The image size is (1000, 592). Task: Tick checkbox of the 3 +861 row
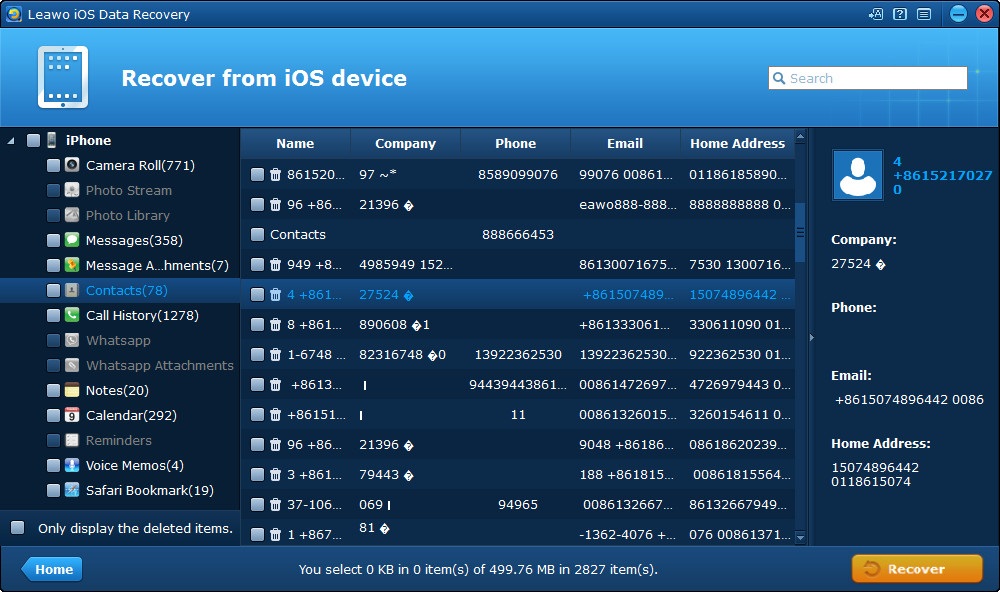click(x=257, y=475)
